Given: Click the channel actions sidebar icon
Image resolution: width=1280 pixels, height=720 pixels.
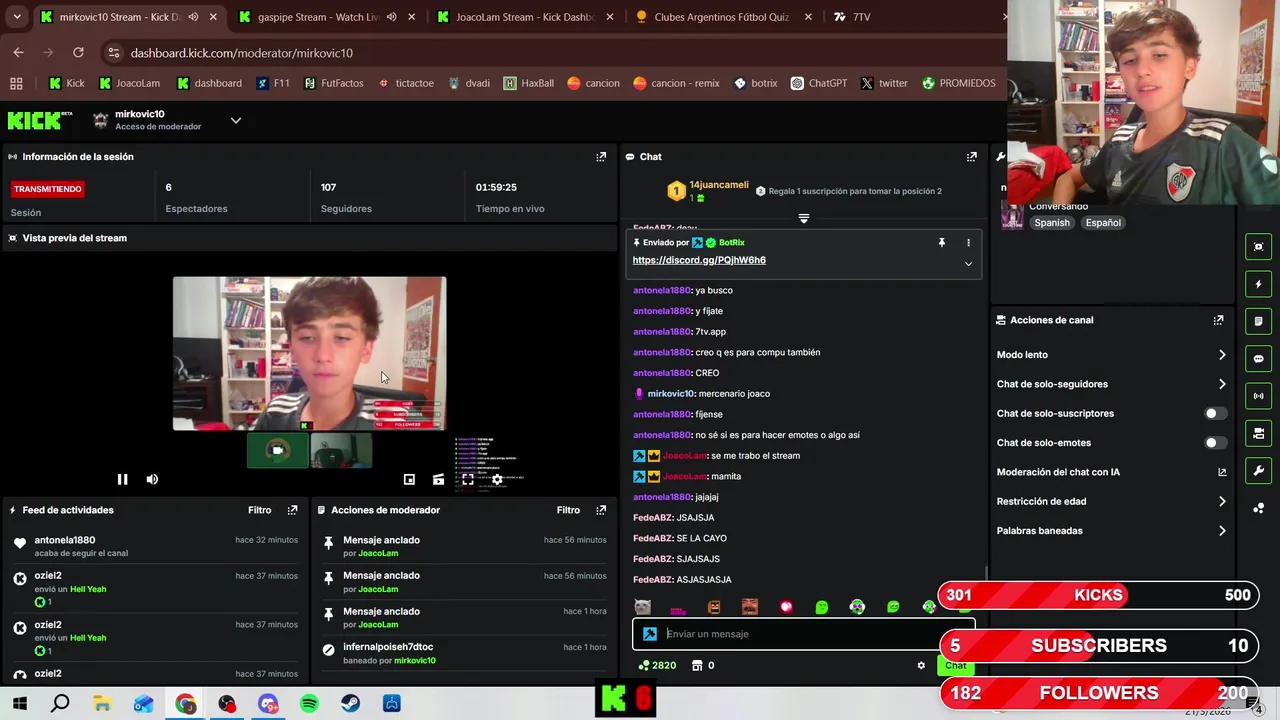Looking at the screenshot, I should click(1259, 433).
